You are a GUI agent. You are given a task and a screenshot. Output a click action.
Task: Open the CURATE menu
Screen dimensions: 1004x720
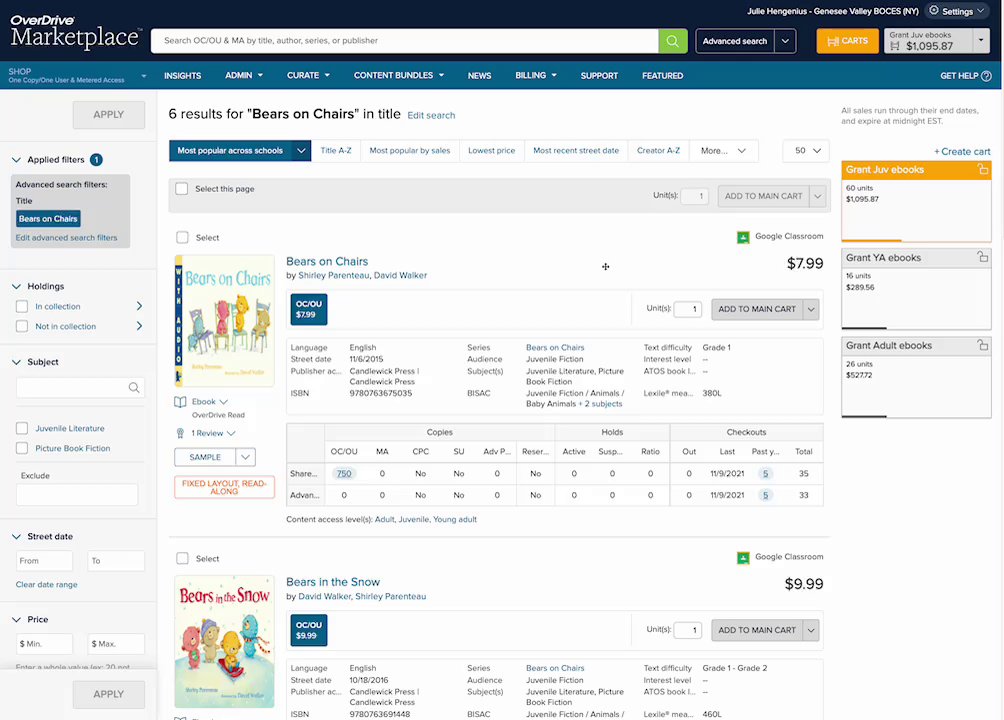(309, 76)
